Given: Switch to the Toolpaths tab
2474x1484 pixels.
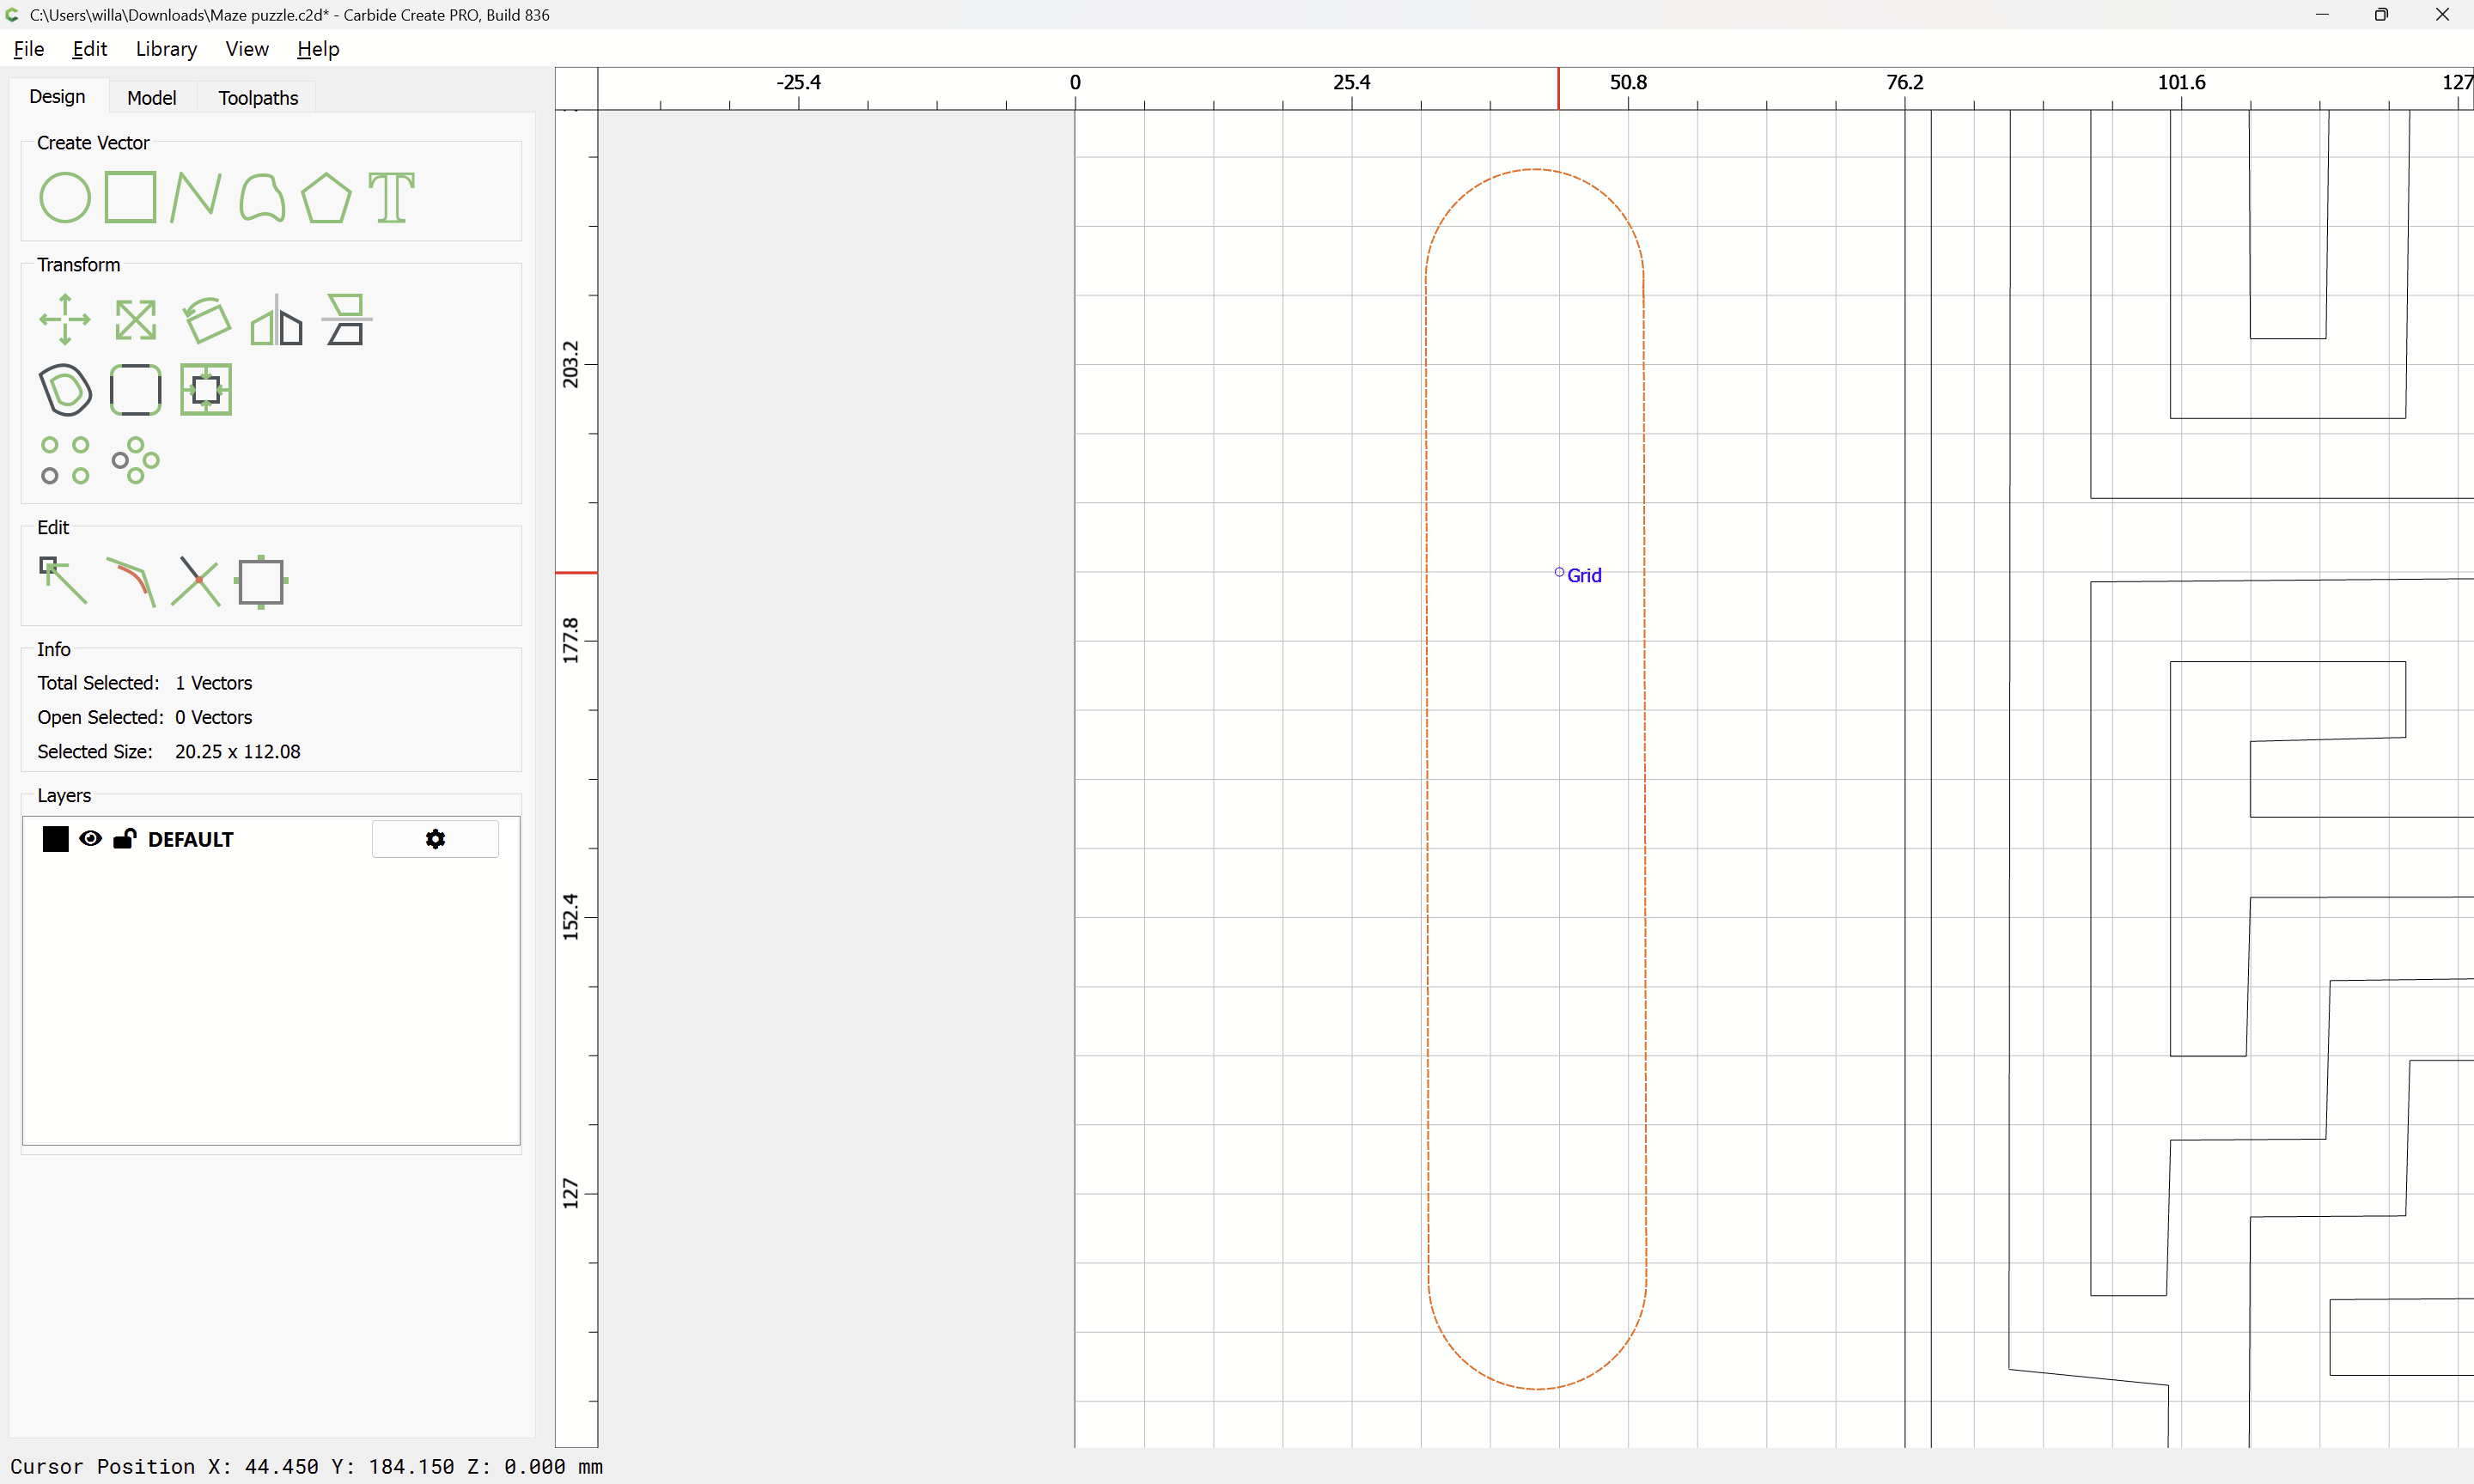Looking at the screenshot, I should [x=258, y=98].
